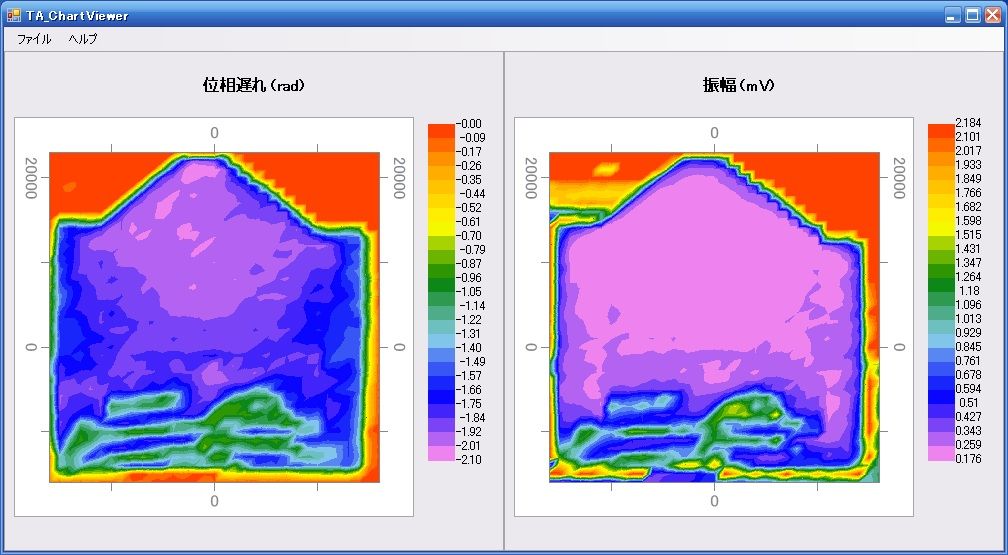Viewport: 1008px width, 555px height.
Task: Click the -1.49 legend value
Action: (472, 361)
